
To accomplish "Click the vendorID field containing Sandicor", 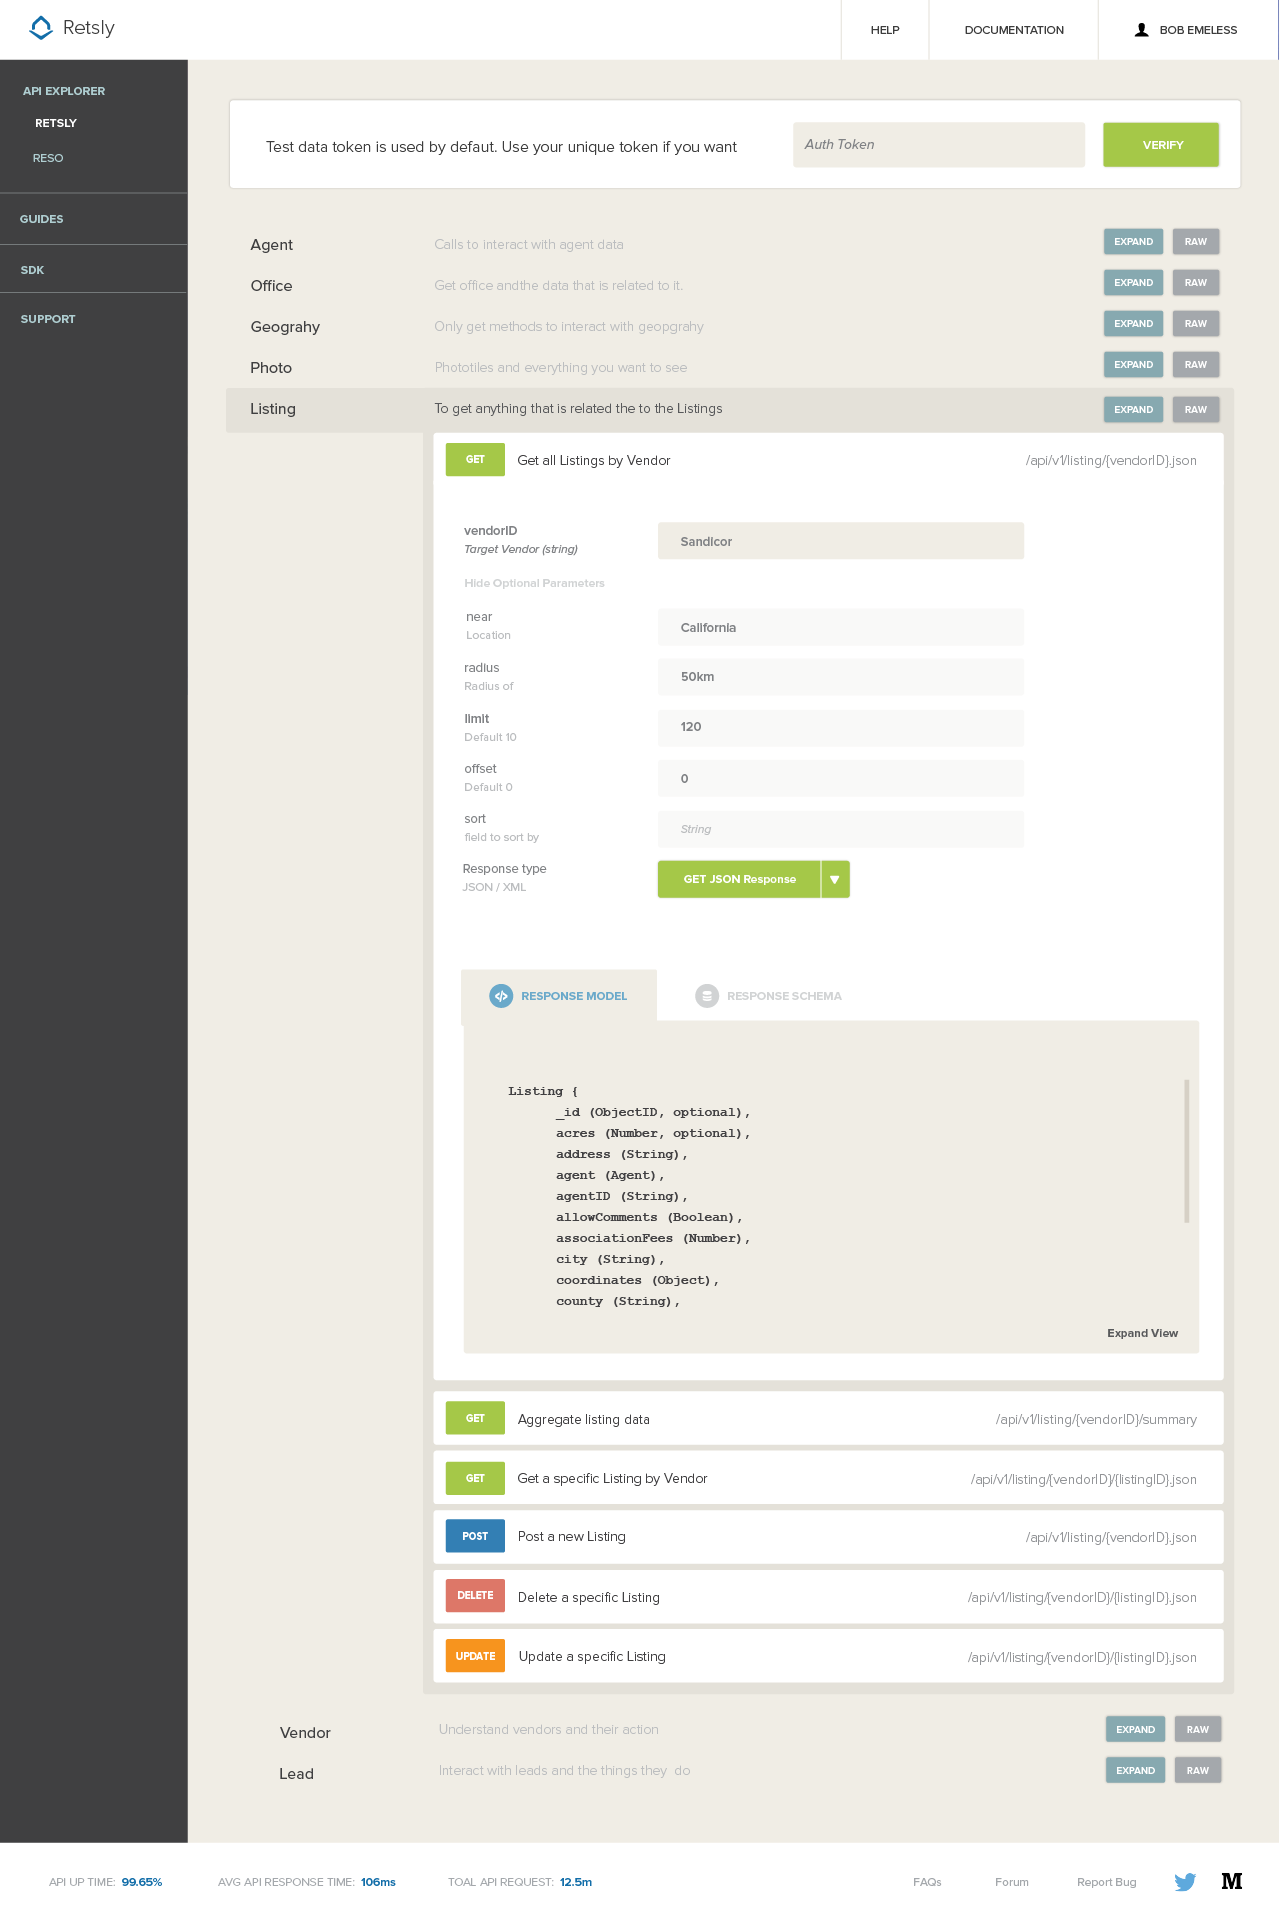I will tap(841, 541).
